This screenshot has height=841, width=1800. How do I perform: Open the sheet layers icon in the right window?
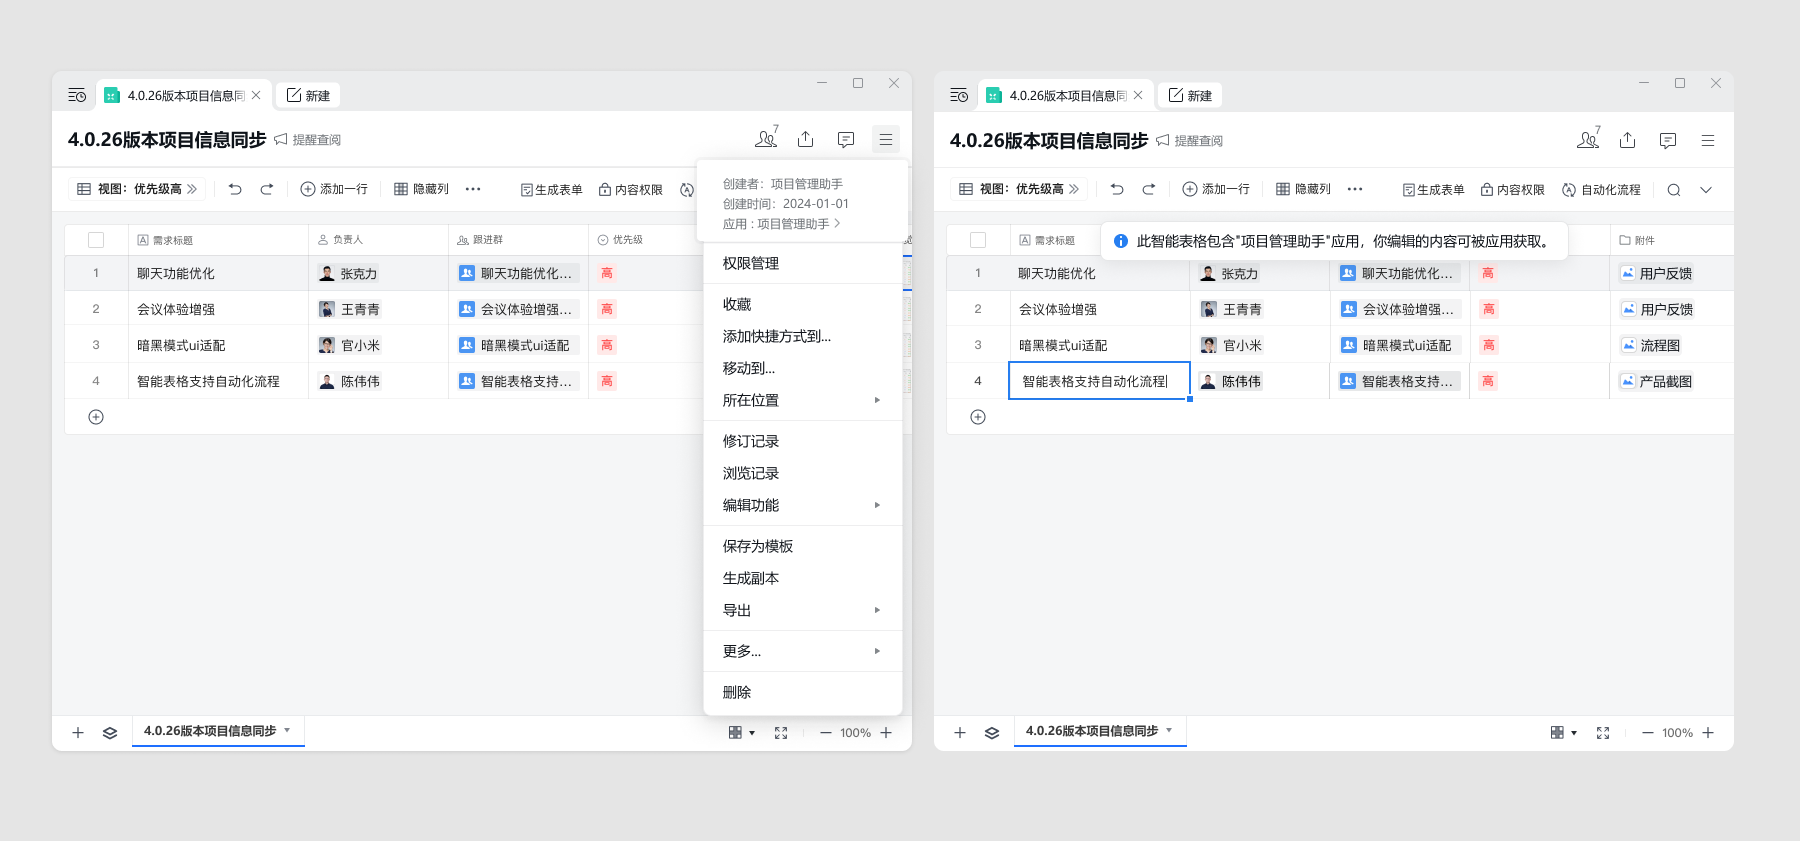(991, 733)
